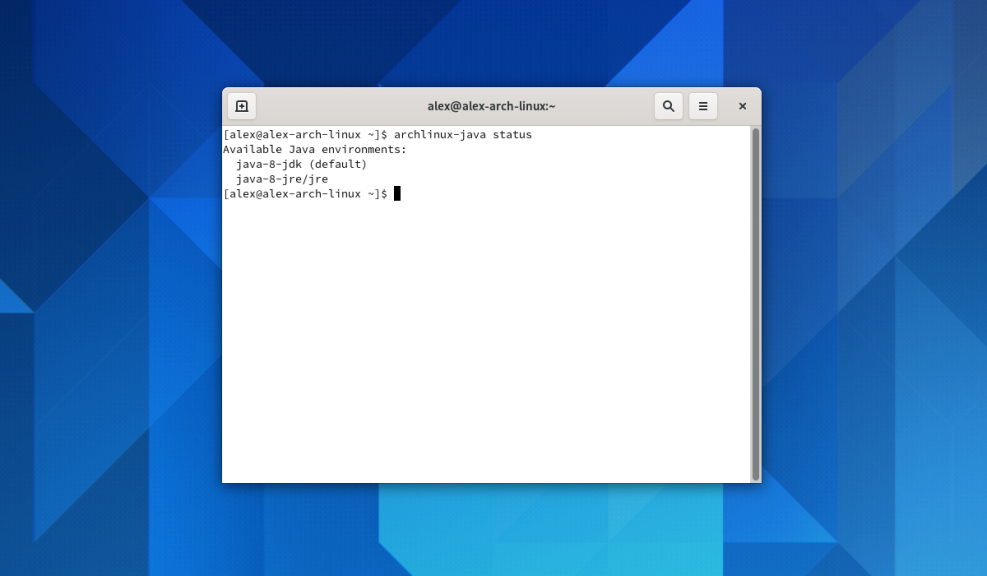Close the terminal window

pos(742,105)
